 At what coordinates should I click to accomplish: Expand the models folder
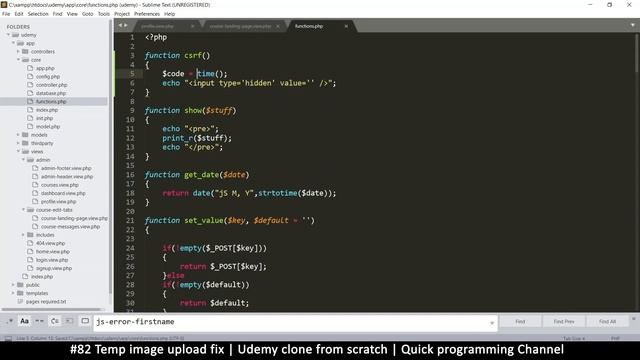18,135
